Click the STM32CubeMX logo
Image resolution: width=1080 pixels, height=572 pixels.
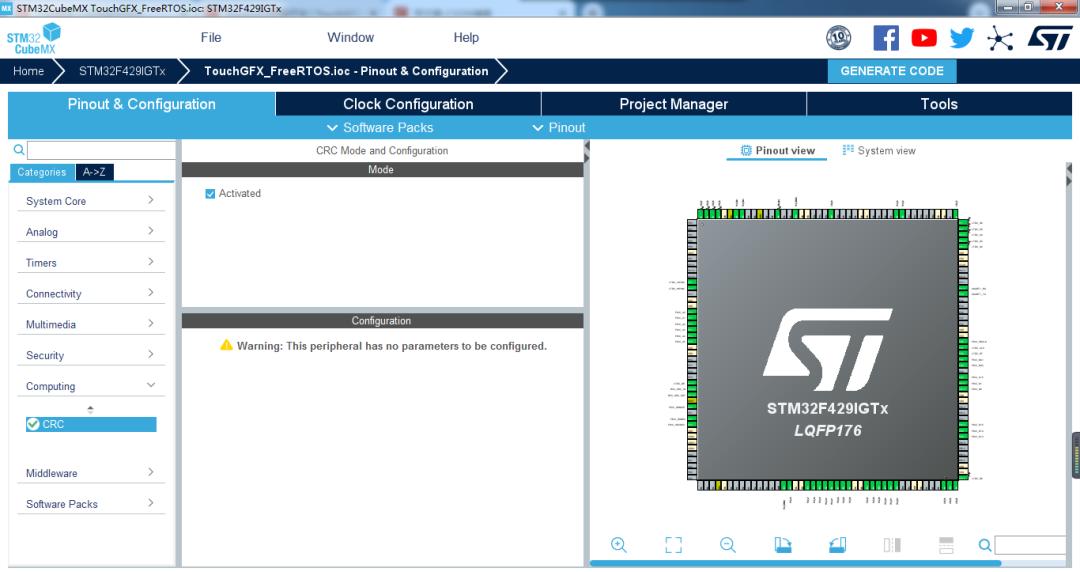pos(33,39)
